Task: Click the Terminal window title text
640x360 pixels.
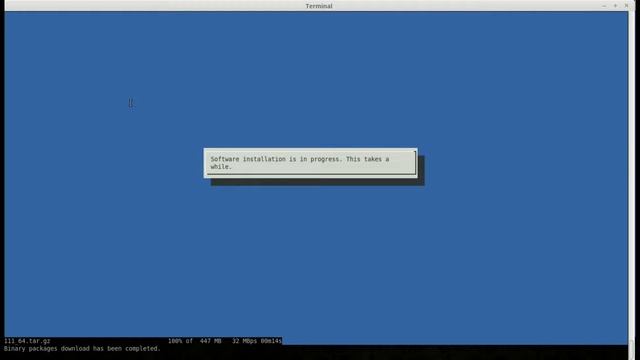Action: click(319, 6)
